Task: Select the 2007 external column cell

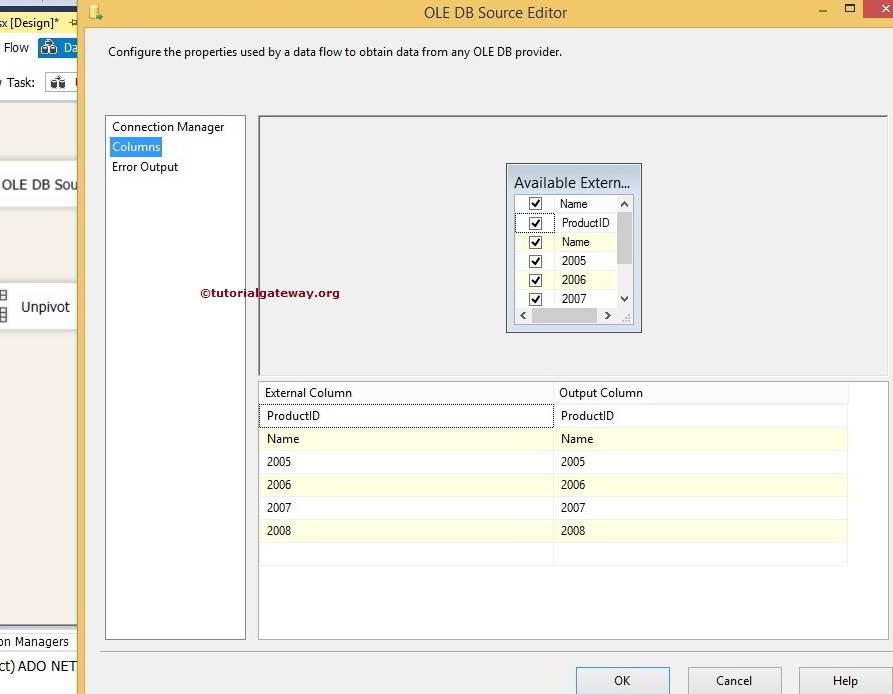Action: [x=406, y=508]
